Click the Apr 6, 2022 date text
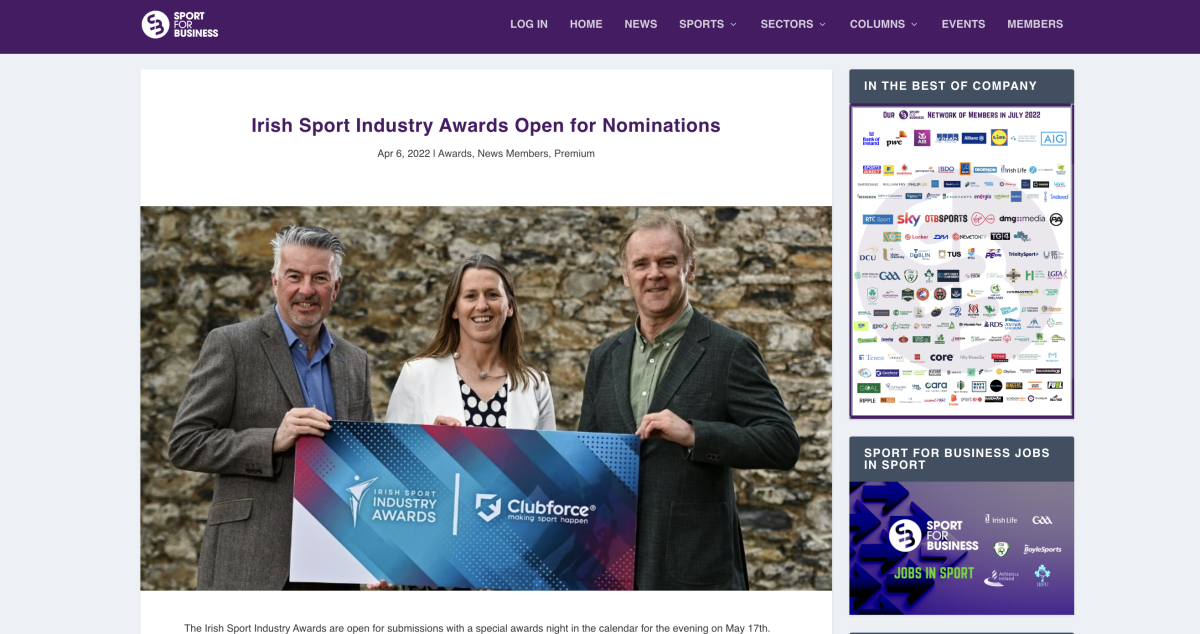 tap(404, 154)
